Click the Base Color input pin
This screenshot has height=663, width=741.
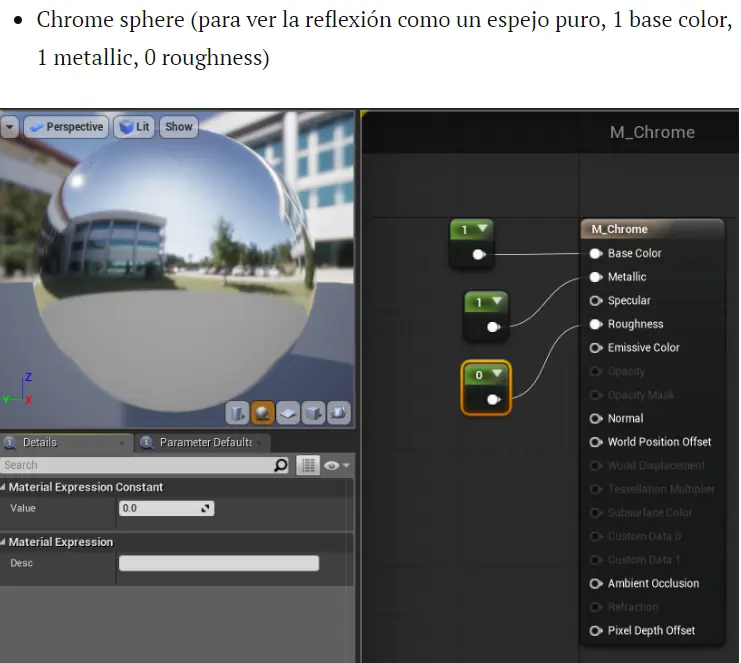coord(595,254)
